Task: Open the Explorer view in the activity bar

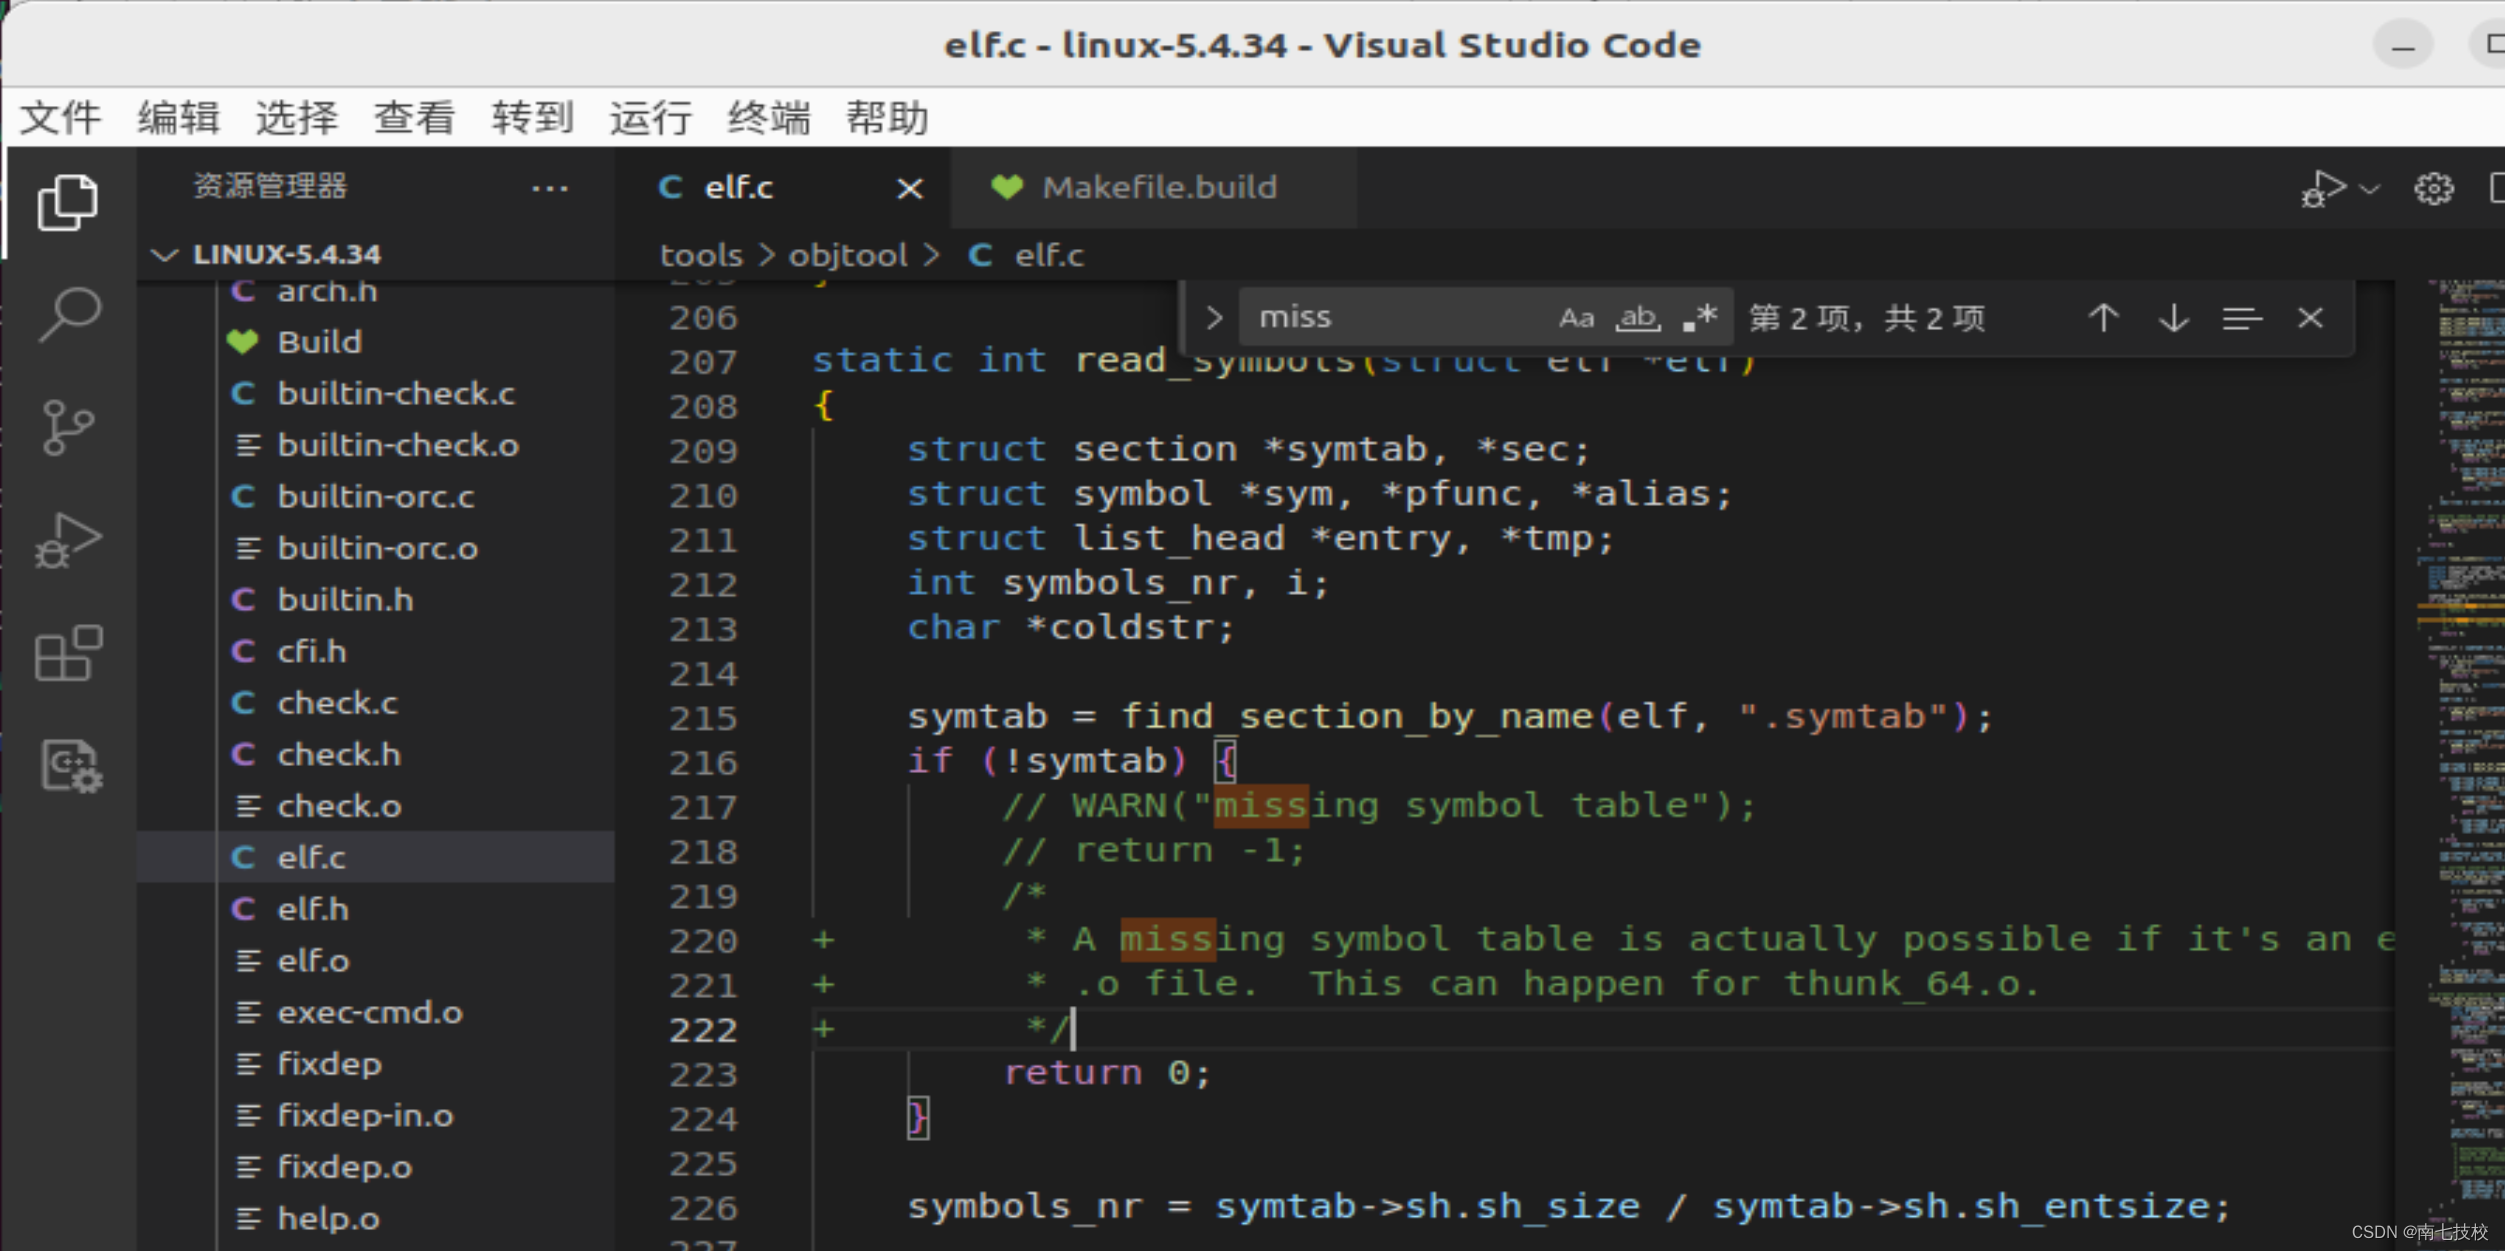Action: (x=67, y=203)
